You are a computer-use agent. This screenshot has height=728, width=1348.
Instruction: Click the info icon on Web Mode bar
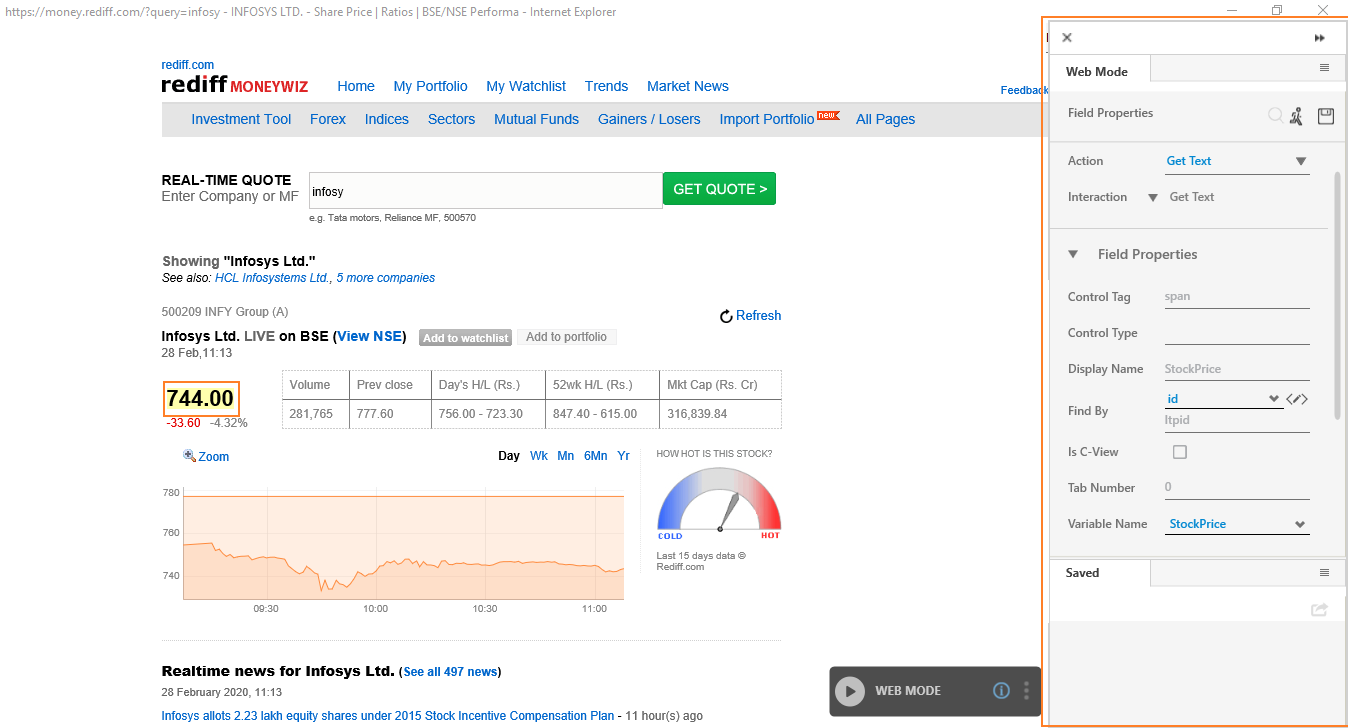pyautogui.click(x=1001, y=691)
